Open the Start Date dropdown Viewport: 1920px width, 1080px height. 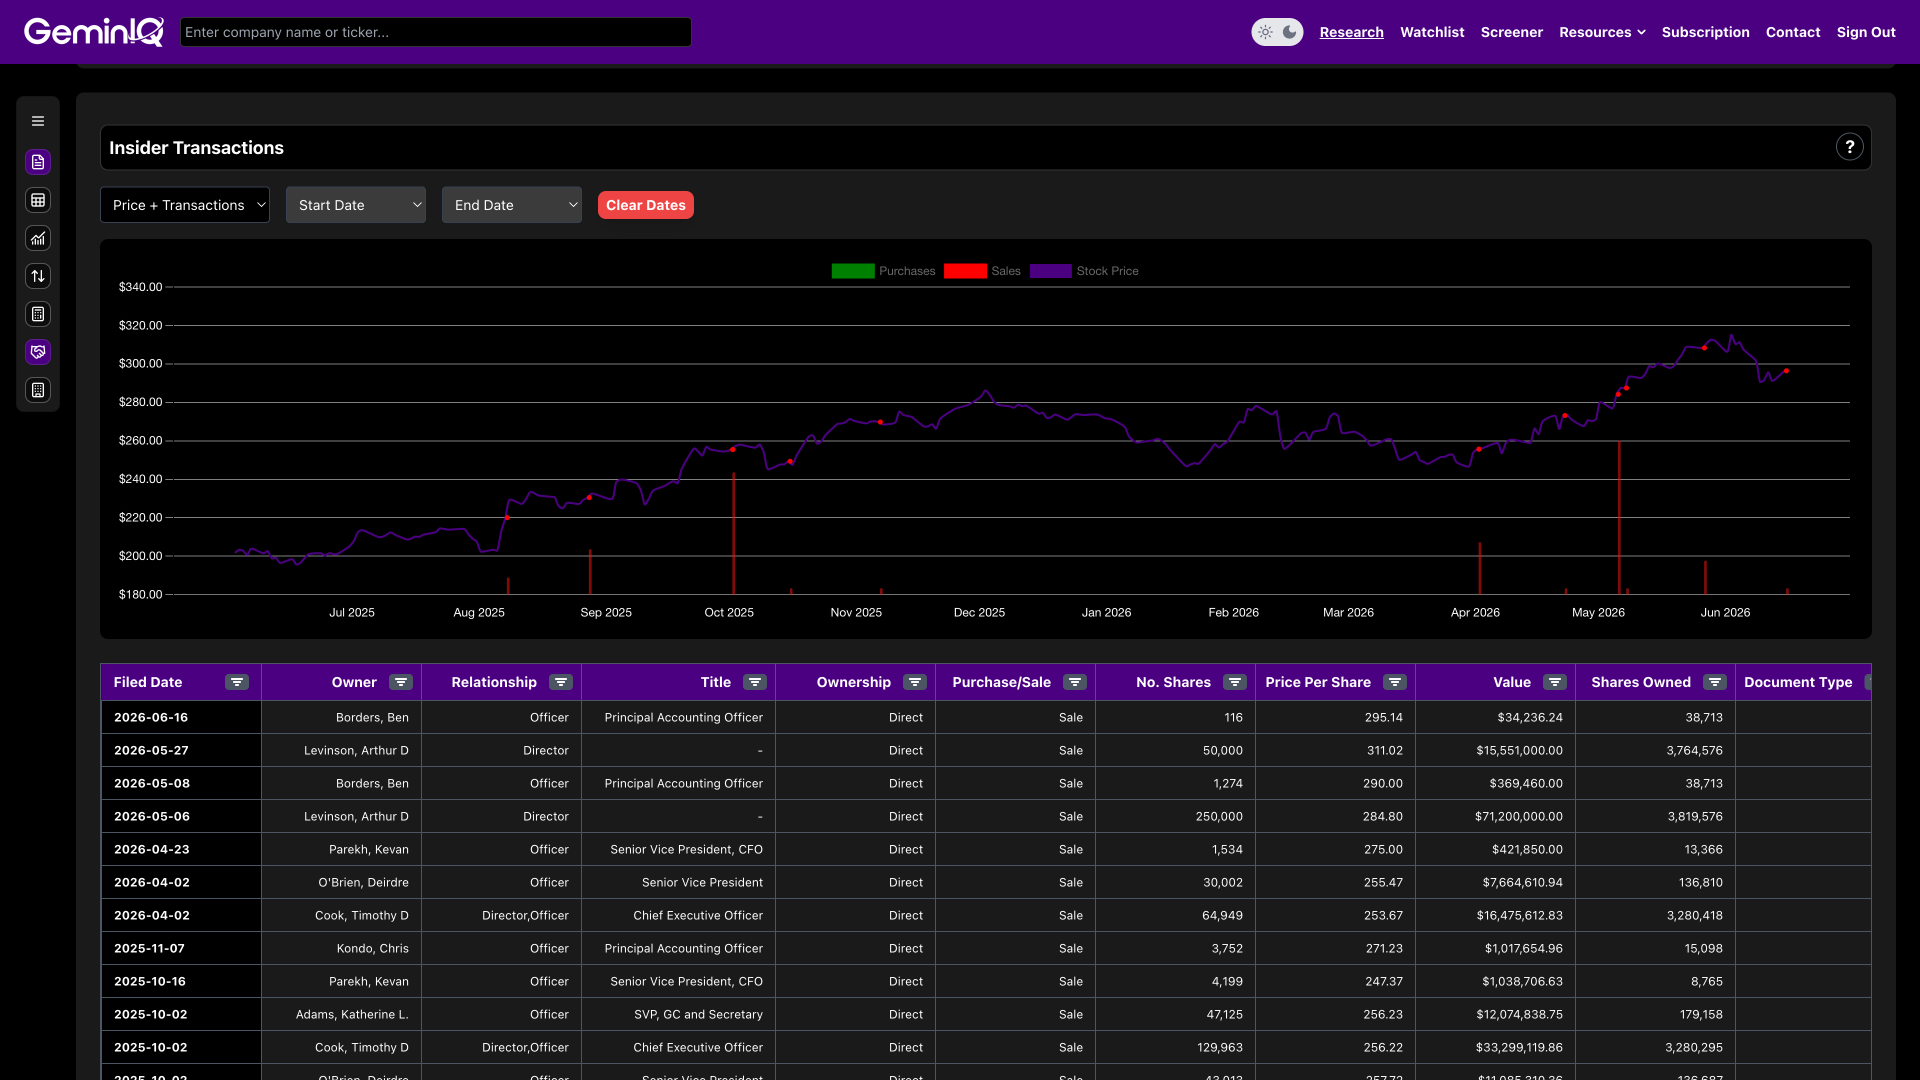(356, 205)
